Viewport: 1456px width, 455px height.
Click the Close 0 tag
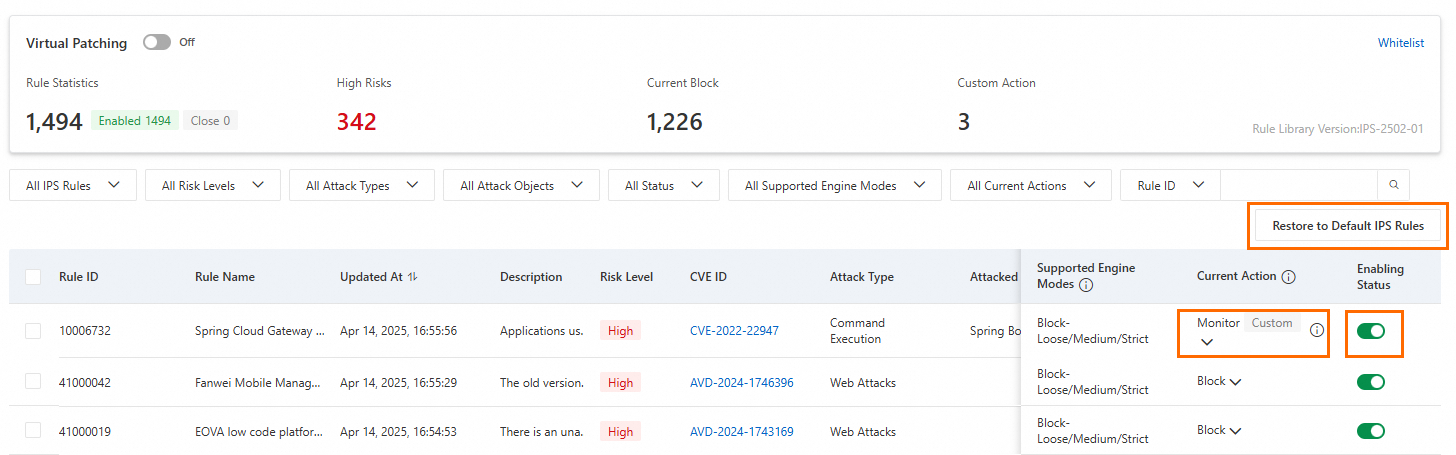pos(210,121)
